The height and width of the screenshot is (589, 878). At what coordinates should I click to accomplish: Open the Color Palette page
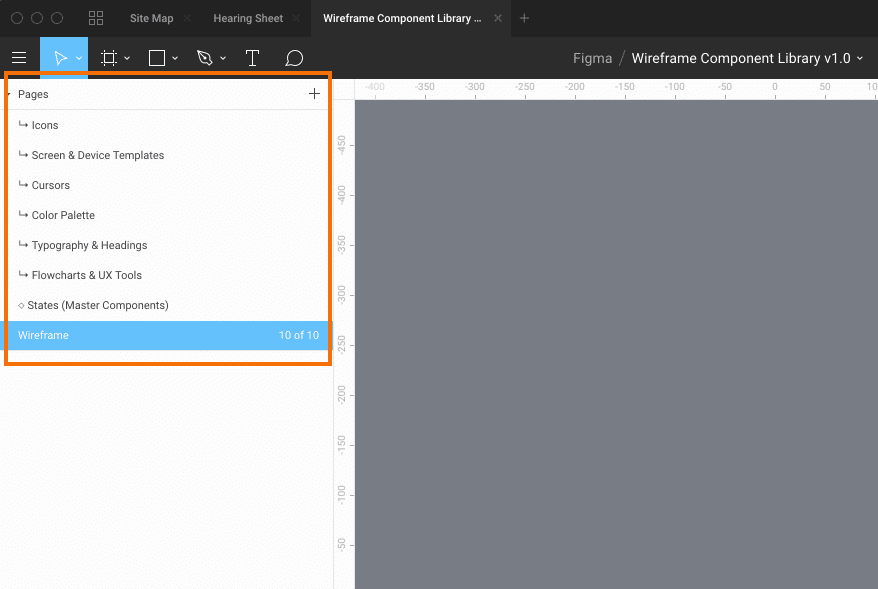point(167,215)
